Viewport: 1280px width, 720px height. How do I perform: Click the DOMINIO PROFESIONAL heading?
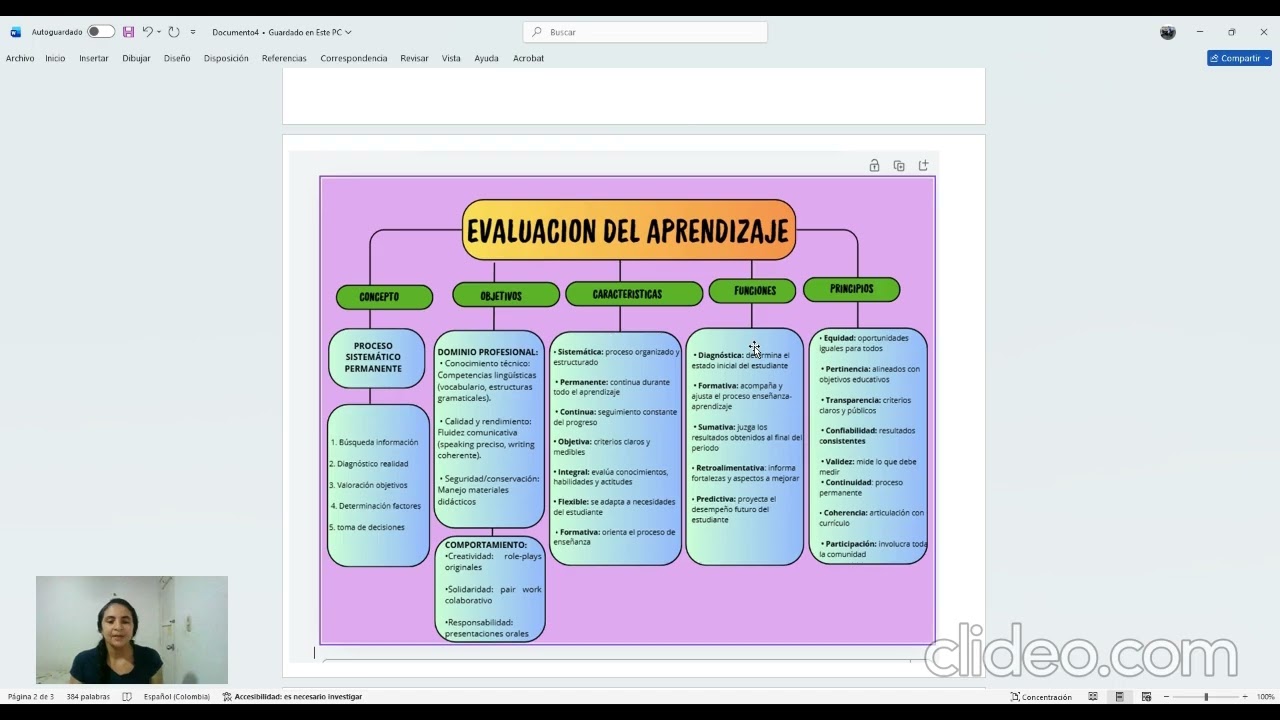coord(487,352)
